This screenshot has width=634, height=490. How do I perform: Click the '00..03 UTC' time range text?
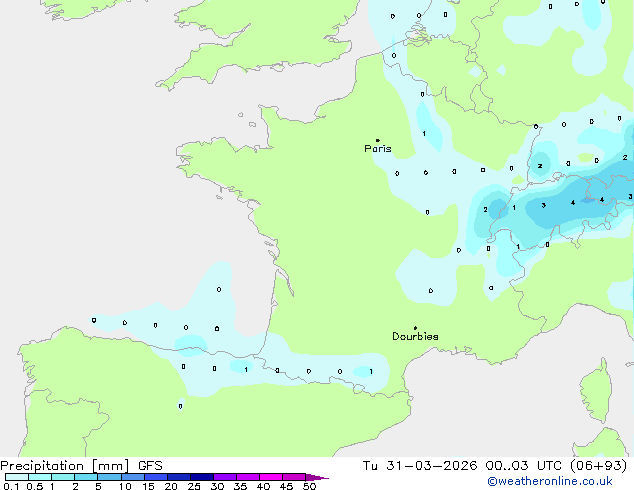[x=524, y=466]
